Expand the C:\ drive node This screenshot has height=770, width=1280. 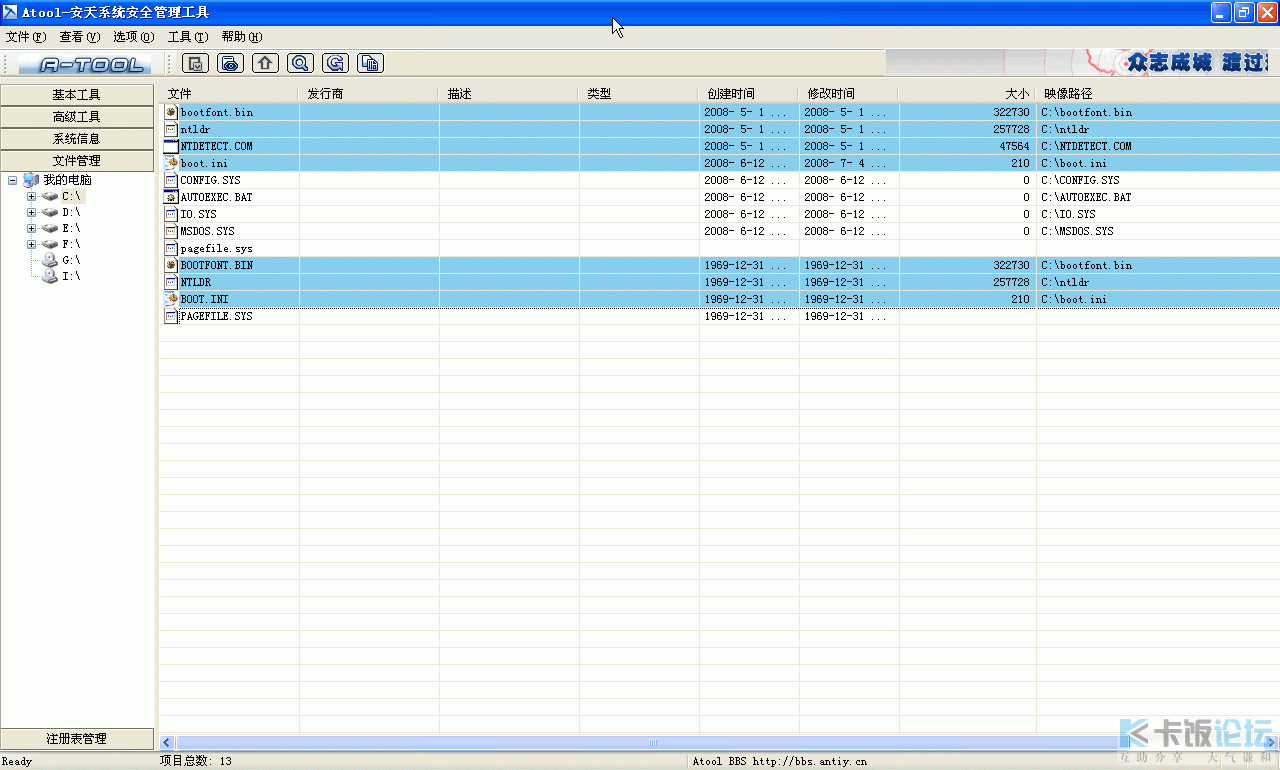[31, 196]
